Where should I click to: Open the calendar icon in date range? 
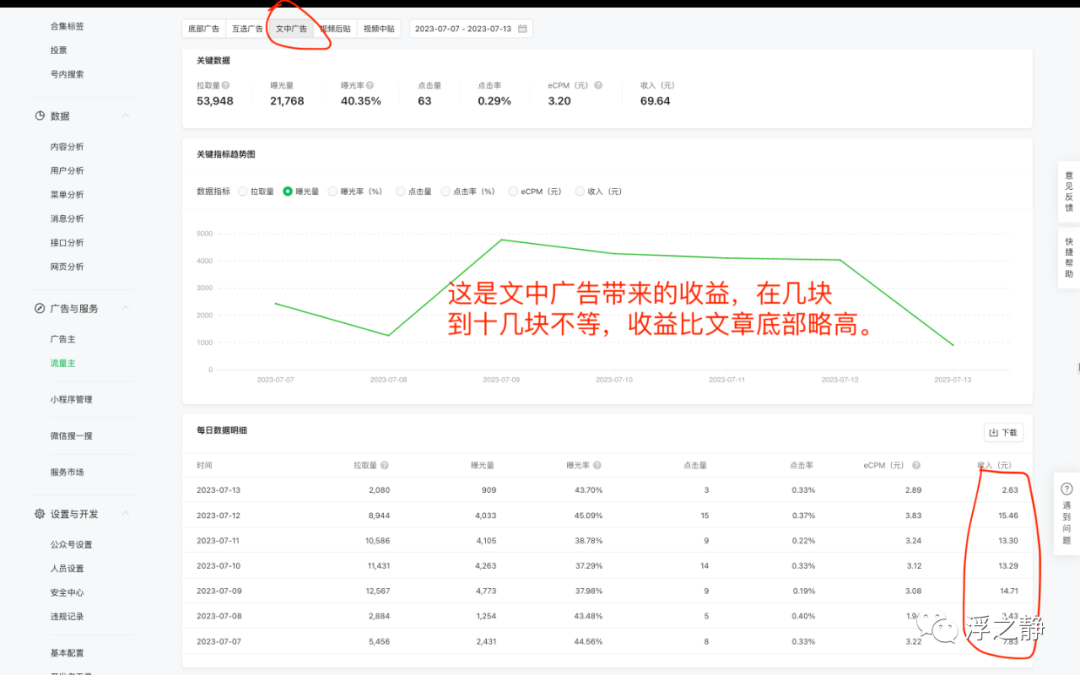point(523,29)
